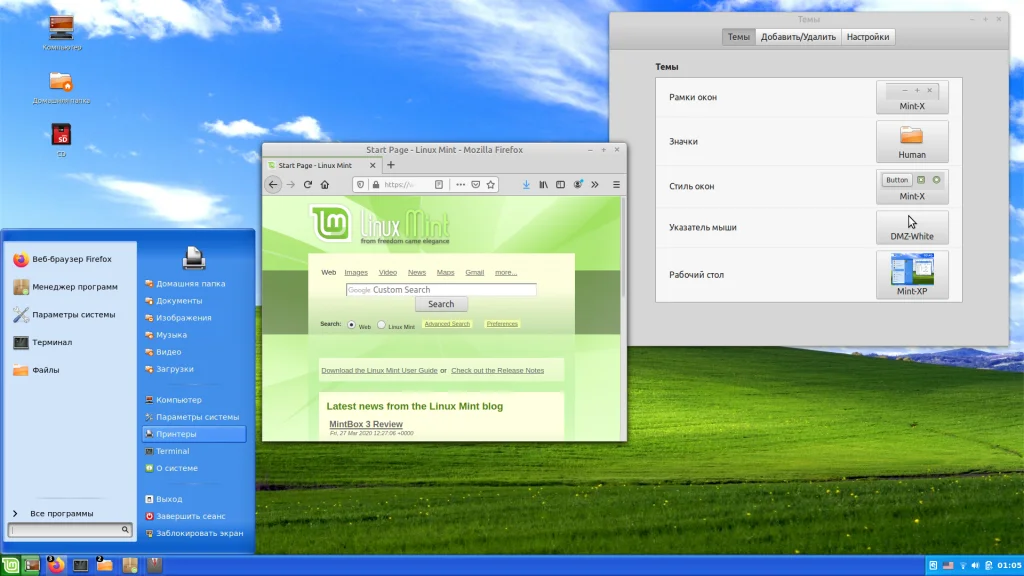The height and width of the screenshot is (576, 1024).
Task: Reload the page in Firefox
Action: click(x=308, y=185)
